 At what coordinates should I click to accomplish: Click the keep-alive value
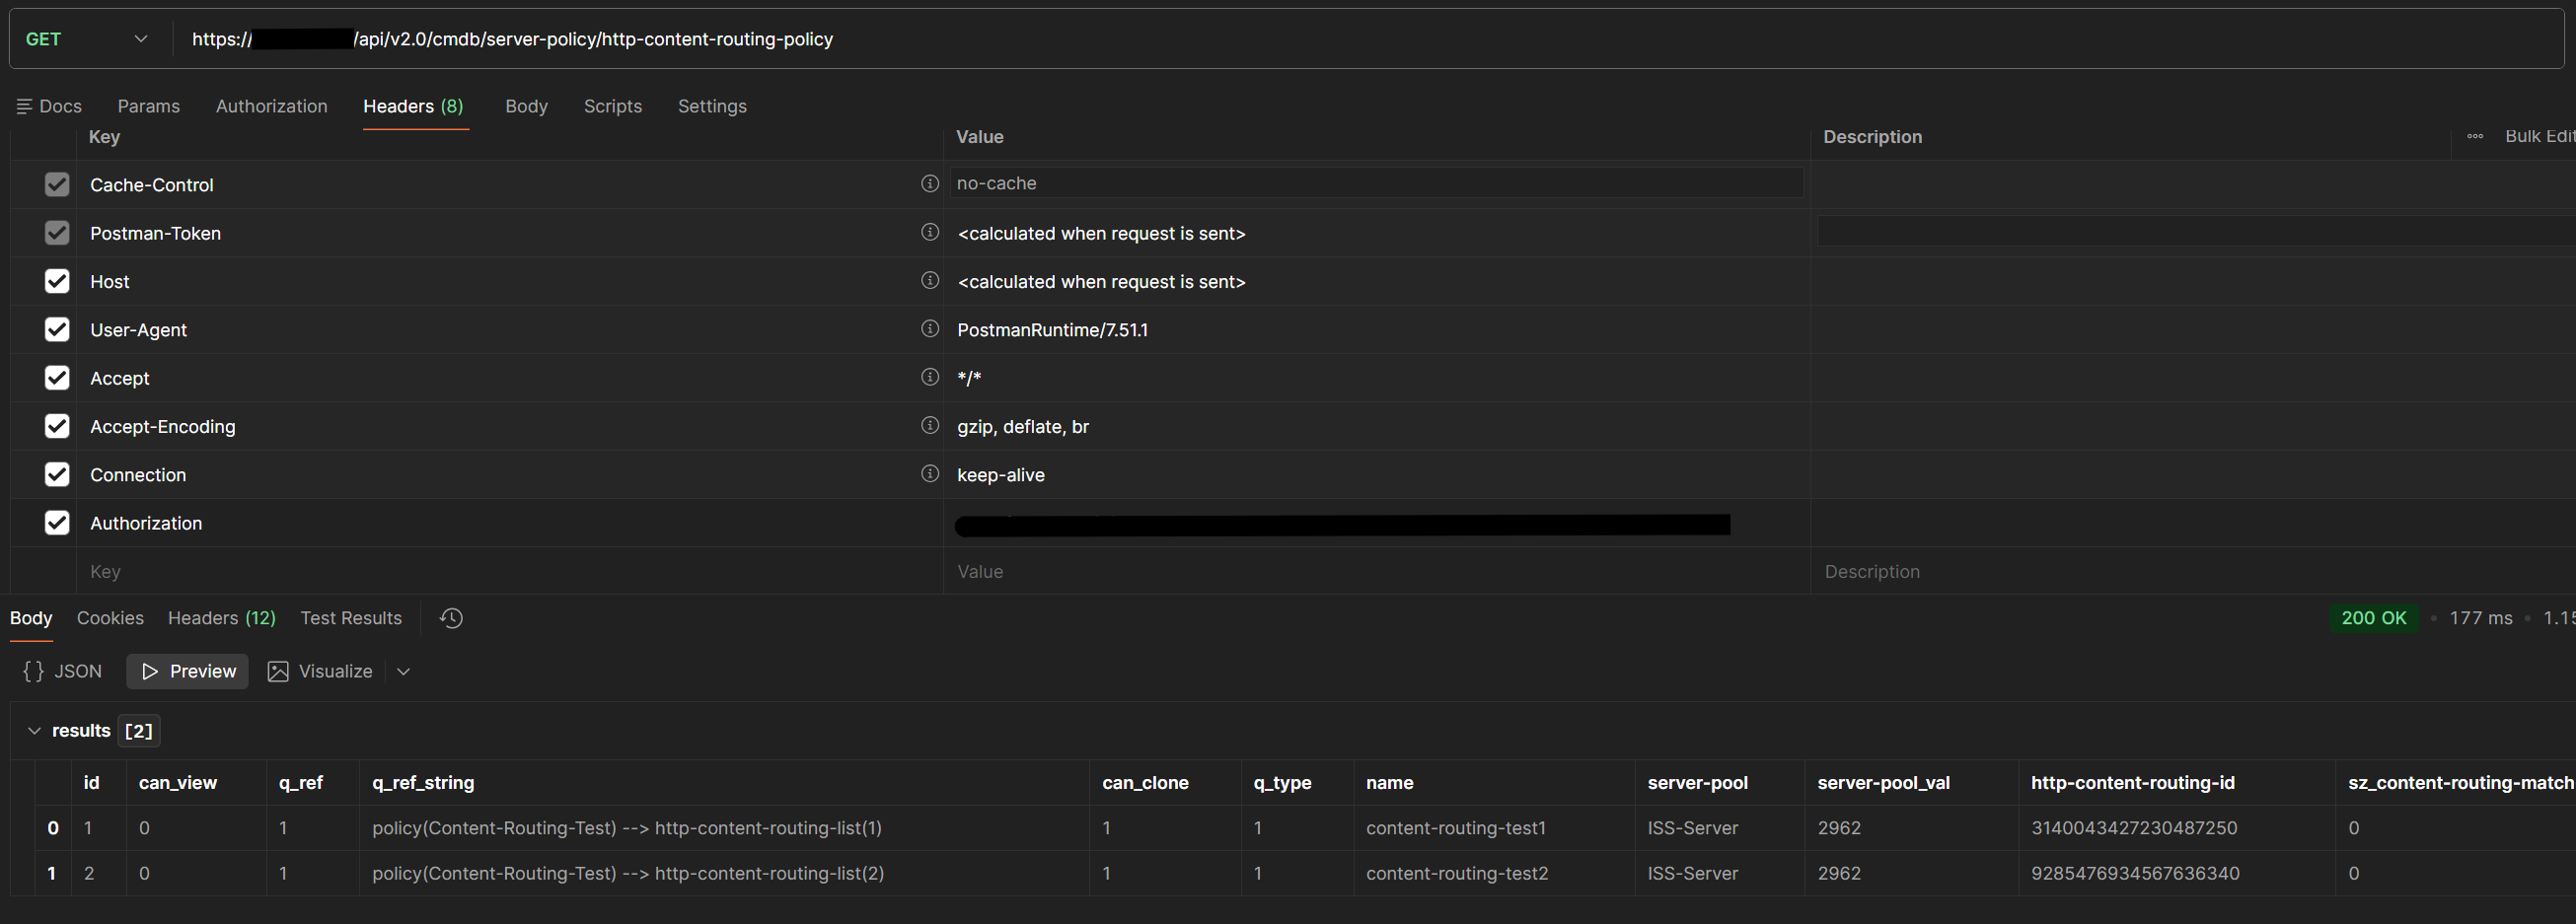click(1001, 475)
